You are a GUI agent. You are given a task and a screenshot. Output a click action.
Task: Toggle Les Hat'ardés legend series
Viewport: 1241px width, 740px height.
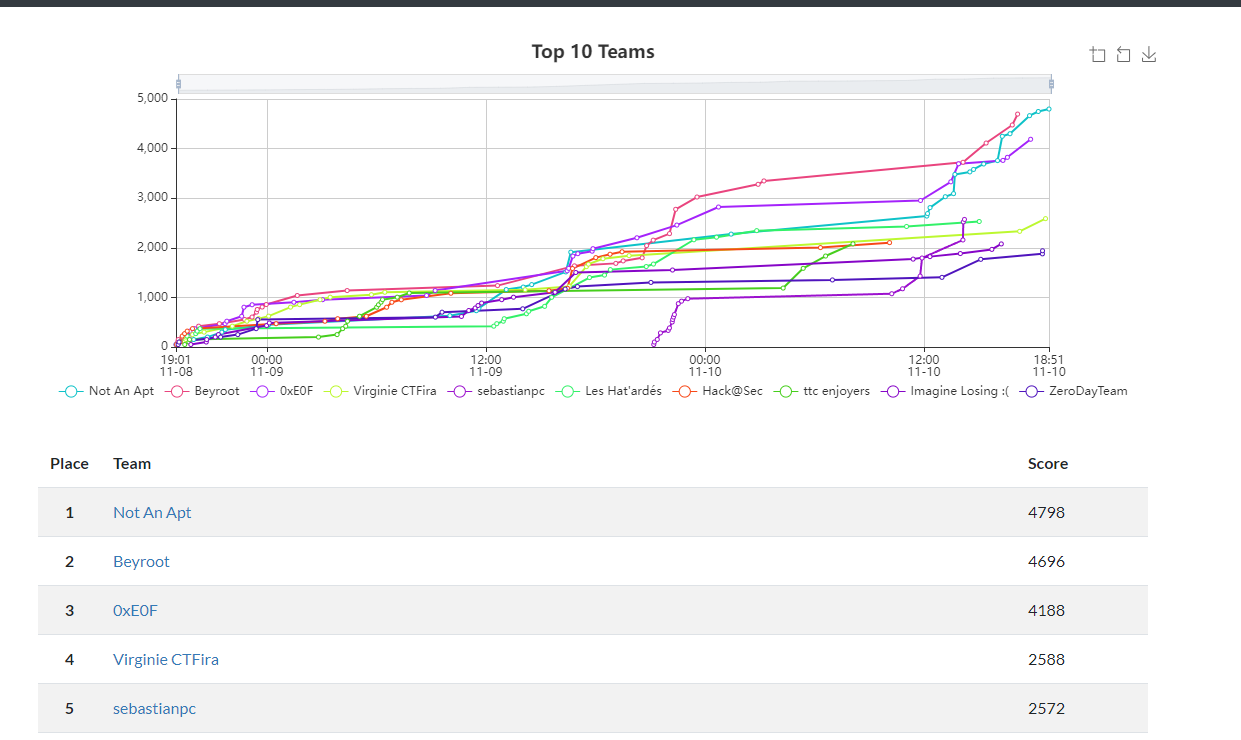tap(609, 391)
